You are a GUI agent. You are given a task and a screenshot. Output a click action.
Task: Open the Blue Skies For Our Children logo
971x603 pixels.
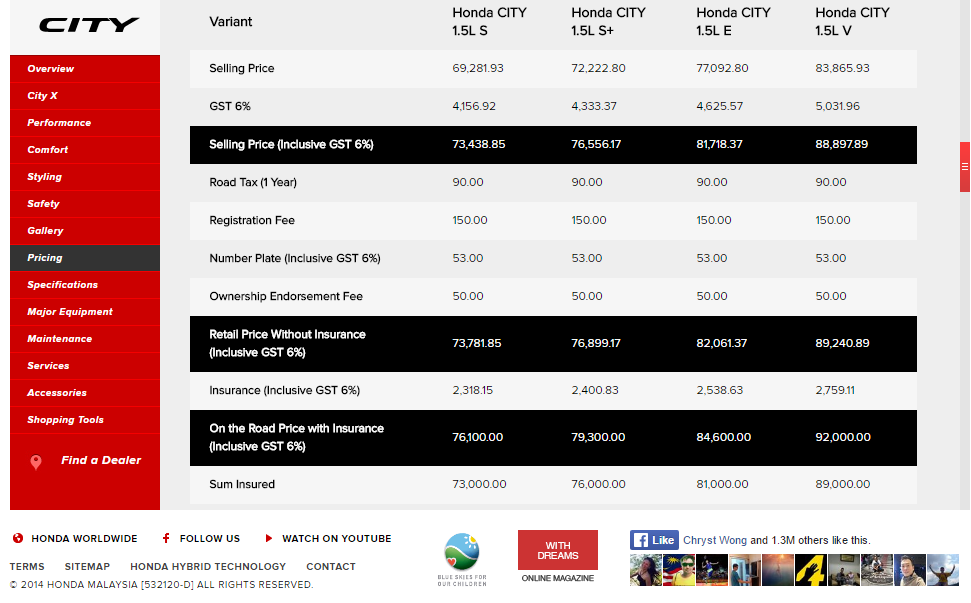click(x=462, y=559)
